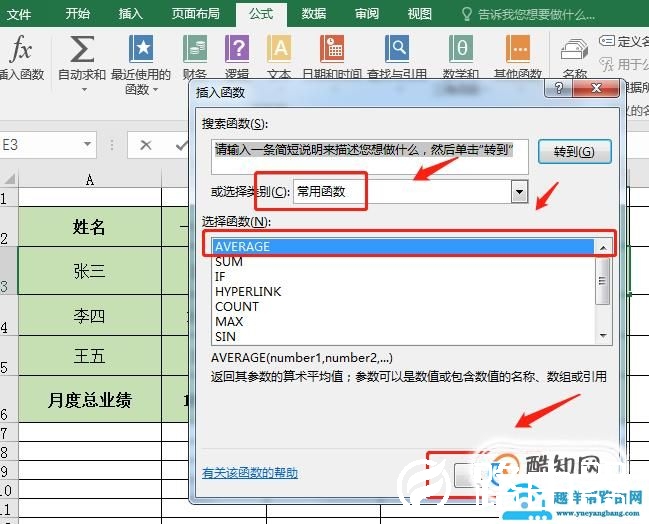Select cell containing 张三

click(x=89, y=271)
